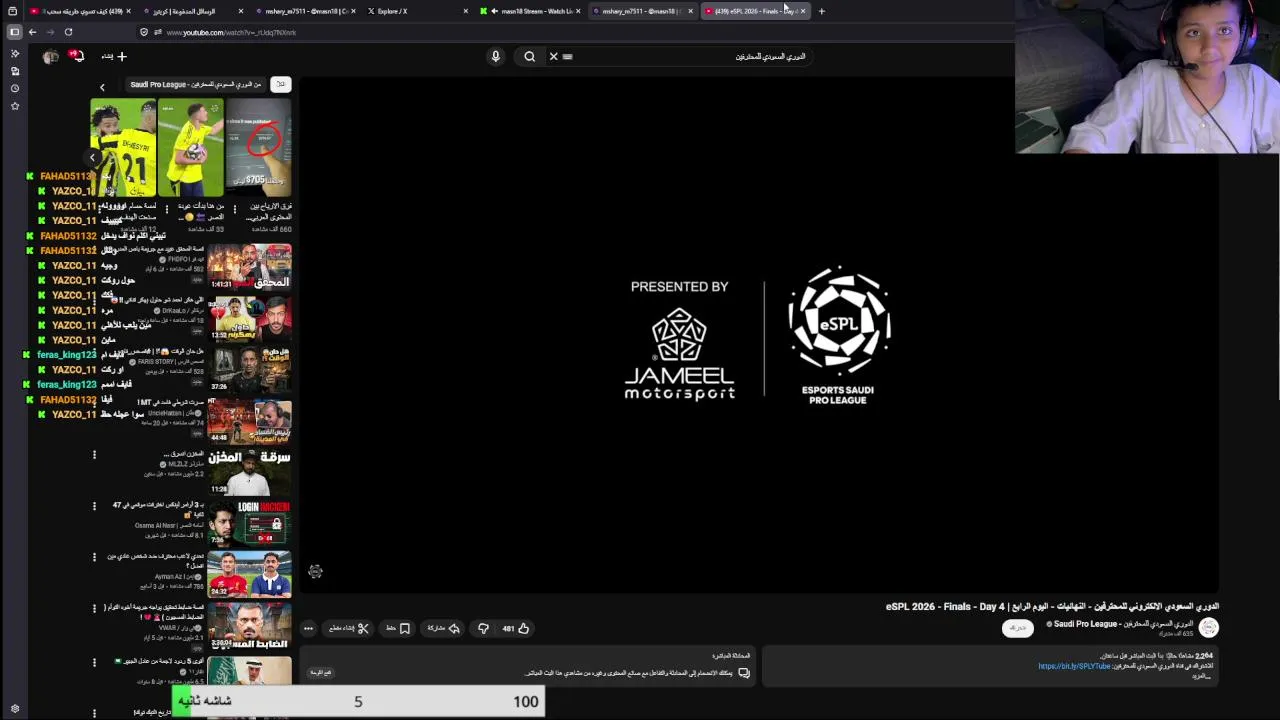
Task: Toggle the browser sidebar panel button
Action: point(14,32)
